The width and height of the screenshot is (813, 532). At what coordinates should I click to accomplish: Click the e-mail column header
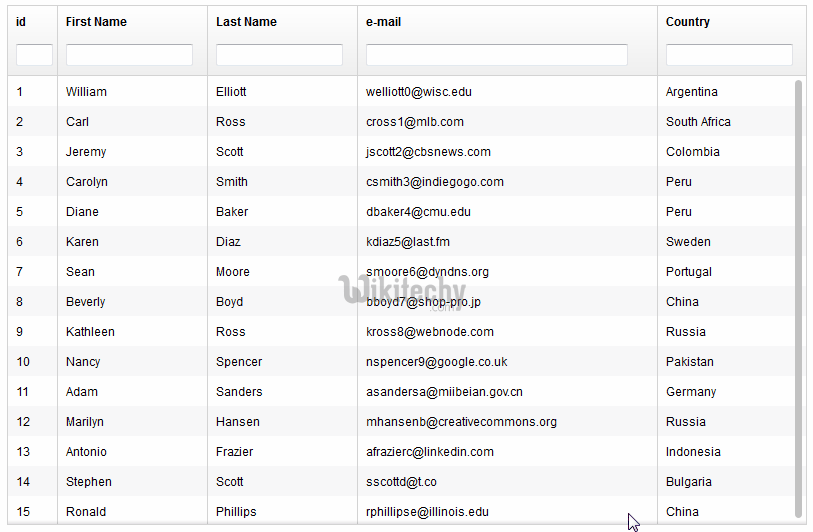(x=384, y=22)
